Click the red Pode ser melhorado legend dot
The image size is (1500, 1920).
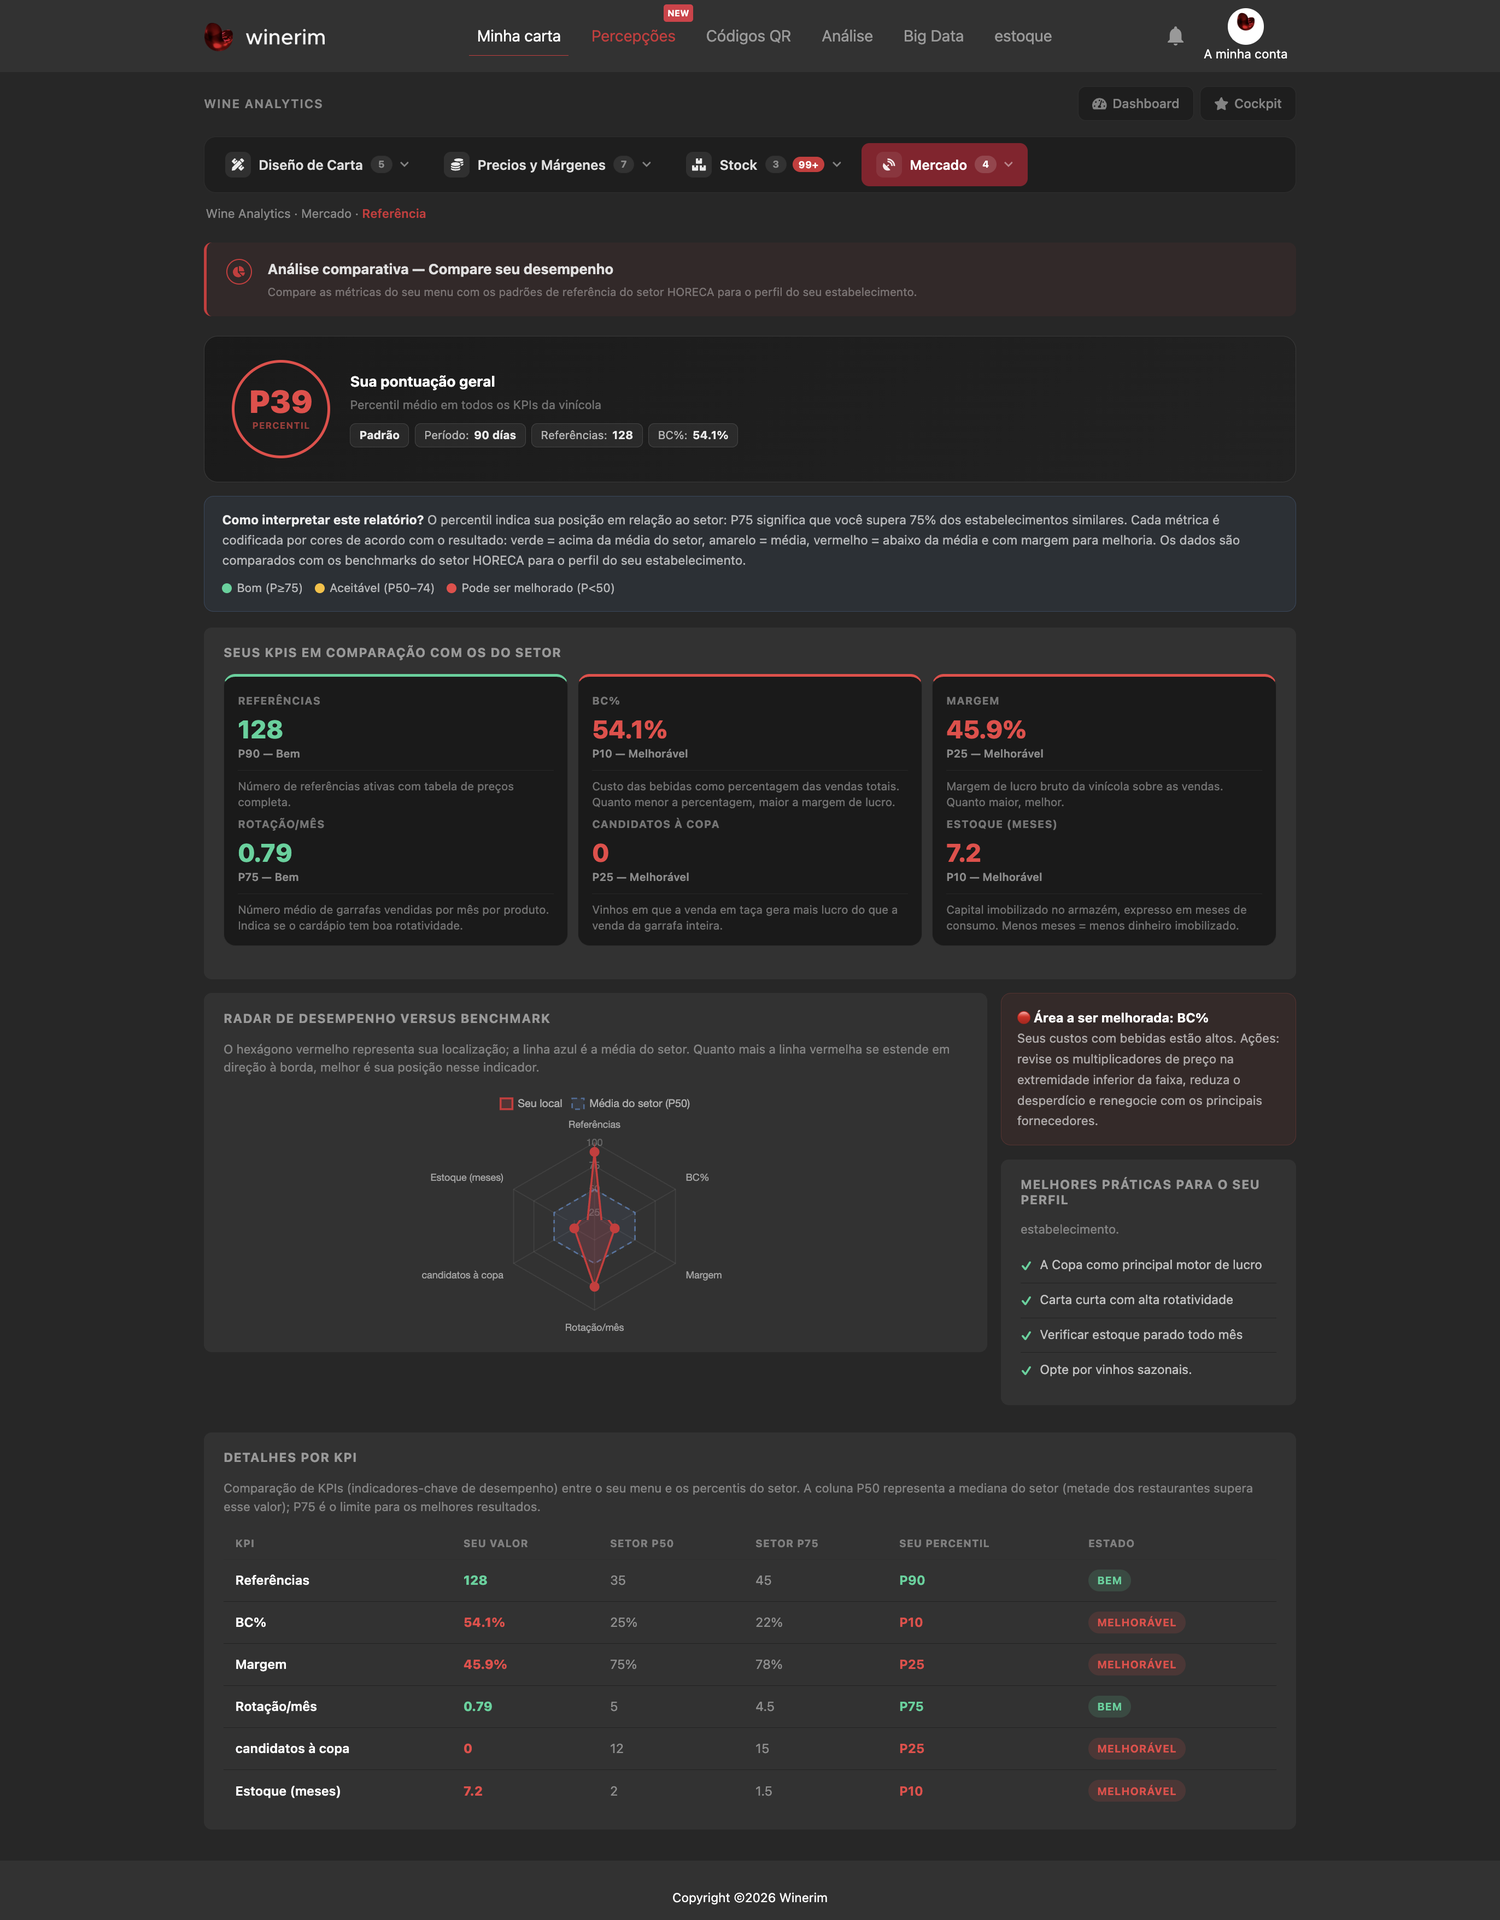point(452,588)
